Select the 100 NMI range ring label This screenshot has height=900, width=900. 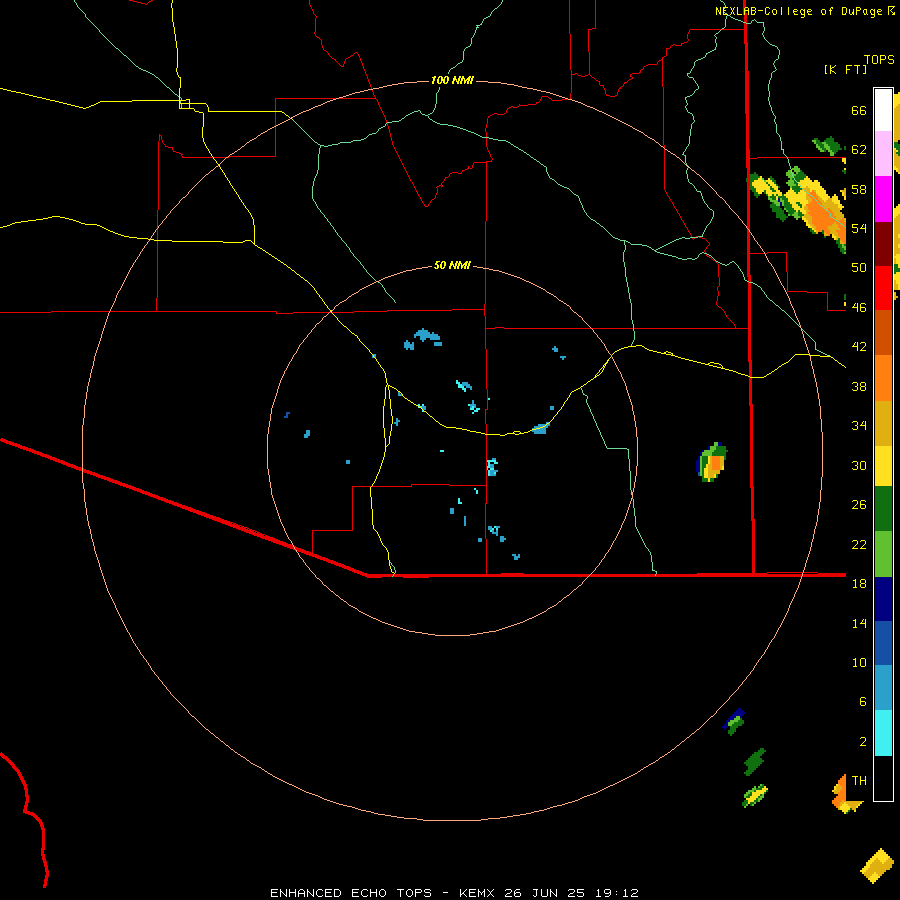pos(452,80)
